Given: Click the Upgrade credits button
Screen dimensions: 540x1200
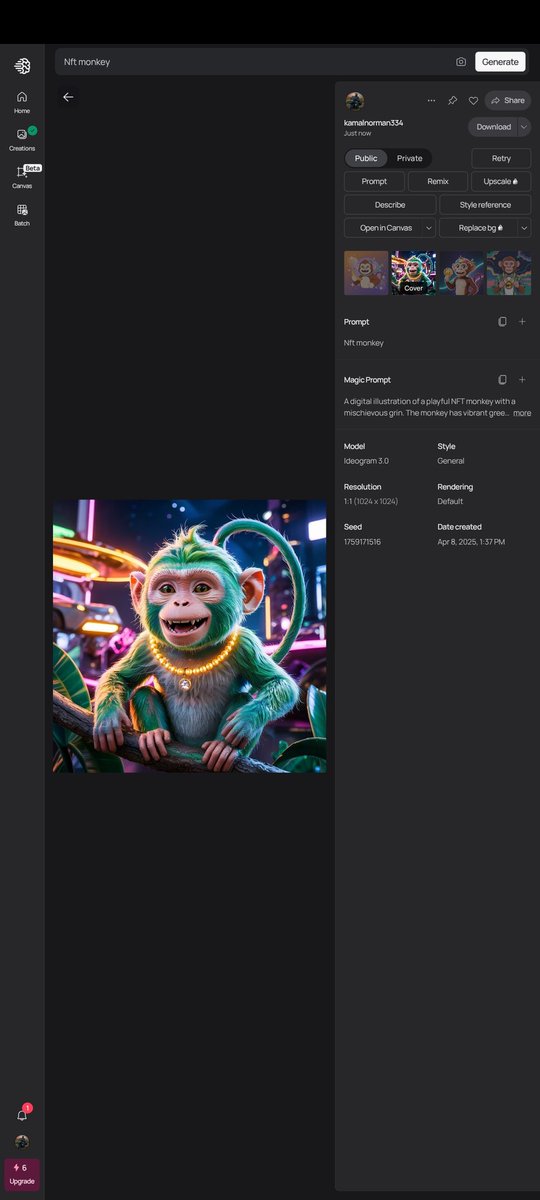Looking at the screenshot, I should [22, 1174].
